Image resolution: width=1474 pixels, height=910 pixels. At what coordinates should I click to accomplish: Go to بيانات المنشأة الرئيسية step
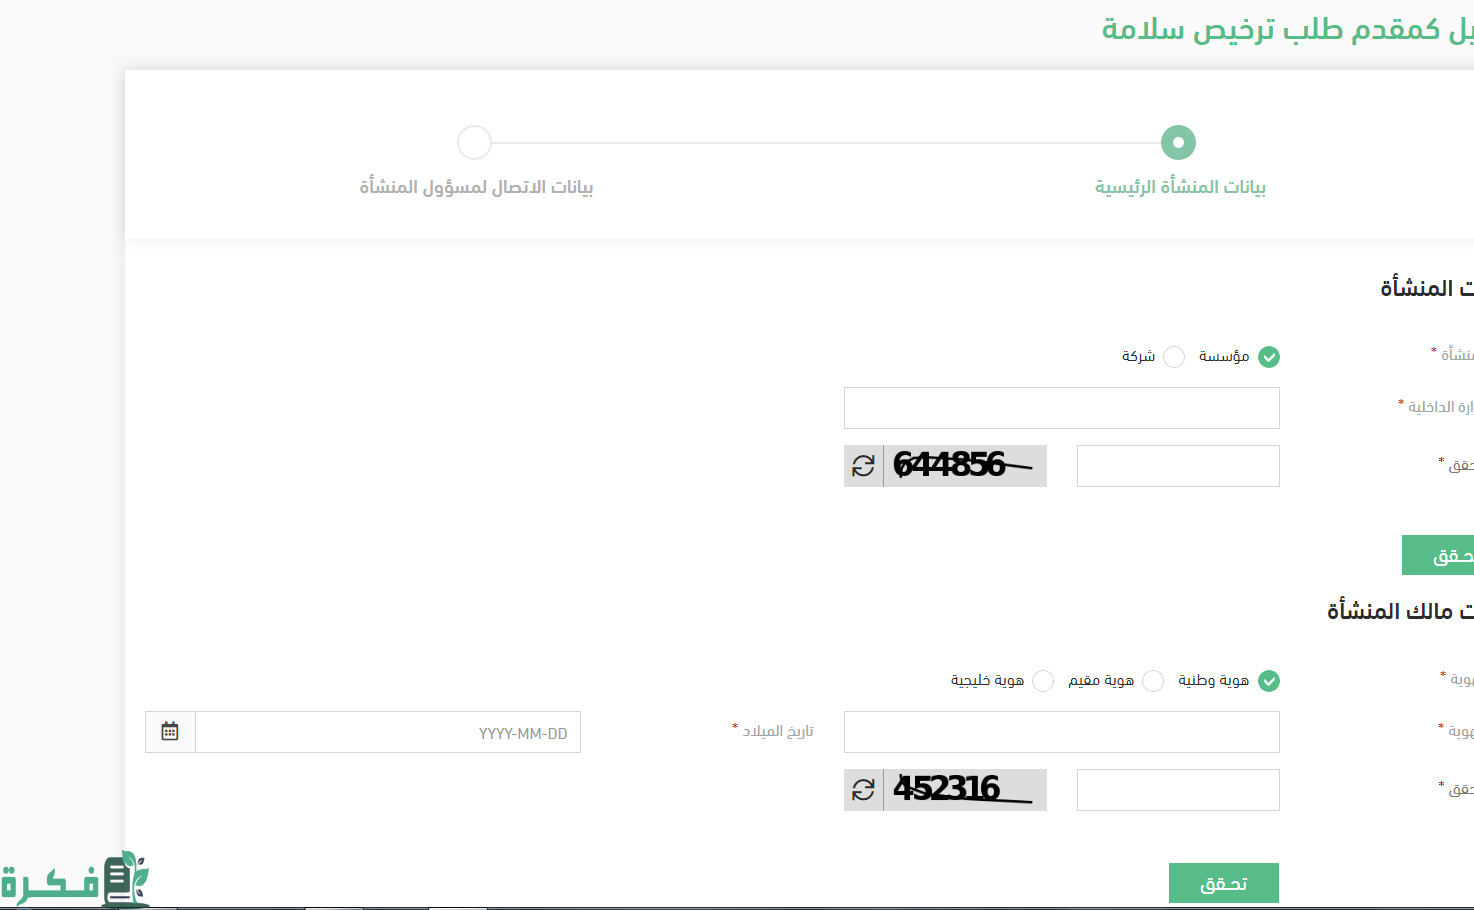(1178, 143)
